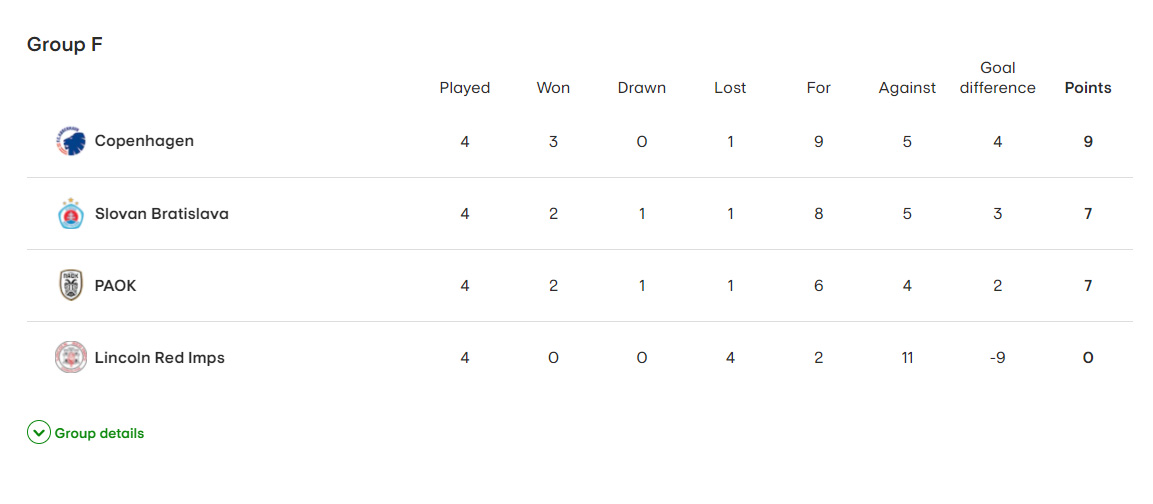
Task: Select the PAOK team name
Action: (x=115, y=285)
